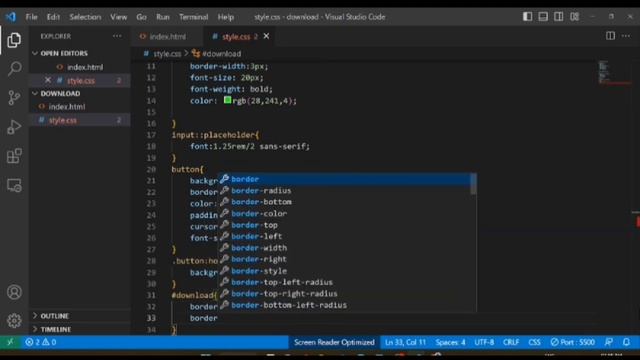Select border-bottom suggestion

click(x=344, y=202)
